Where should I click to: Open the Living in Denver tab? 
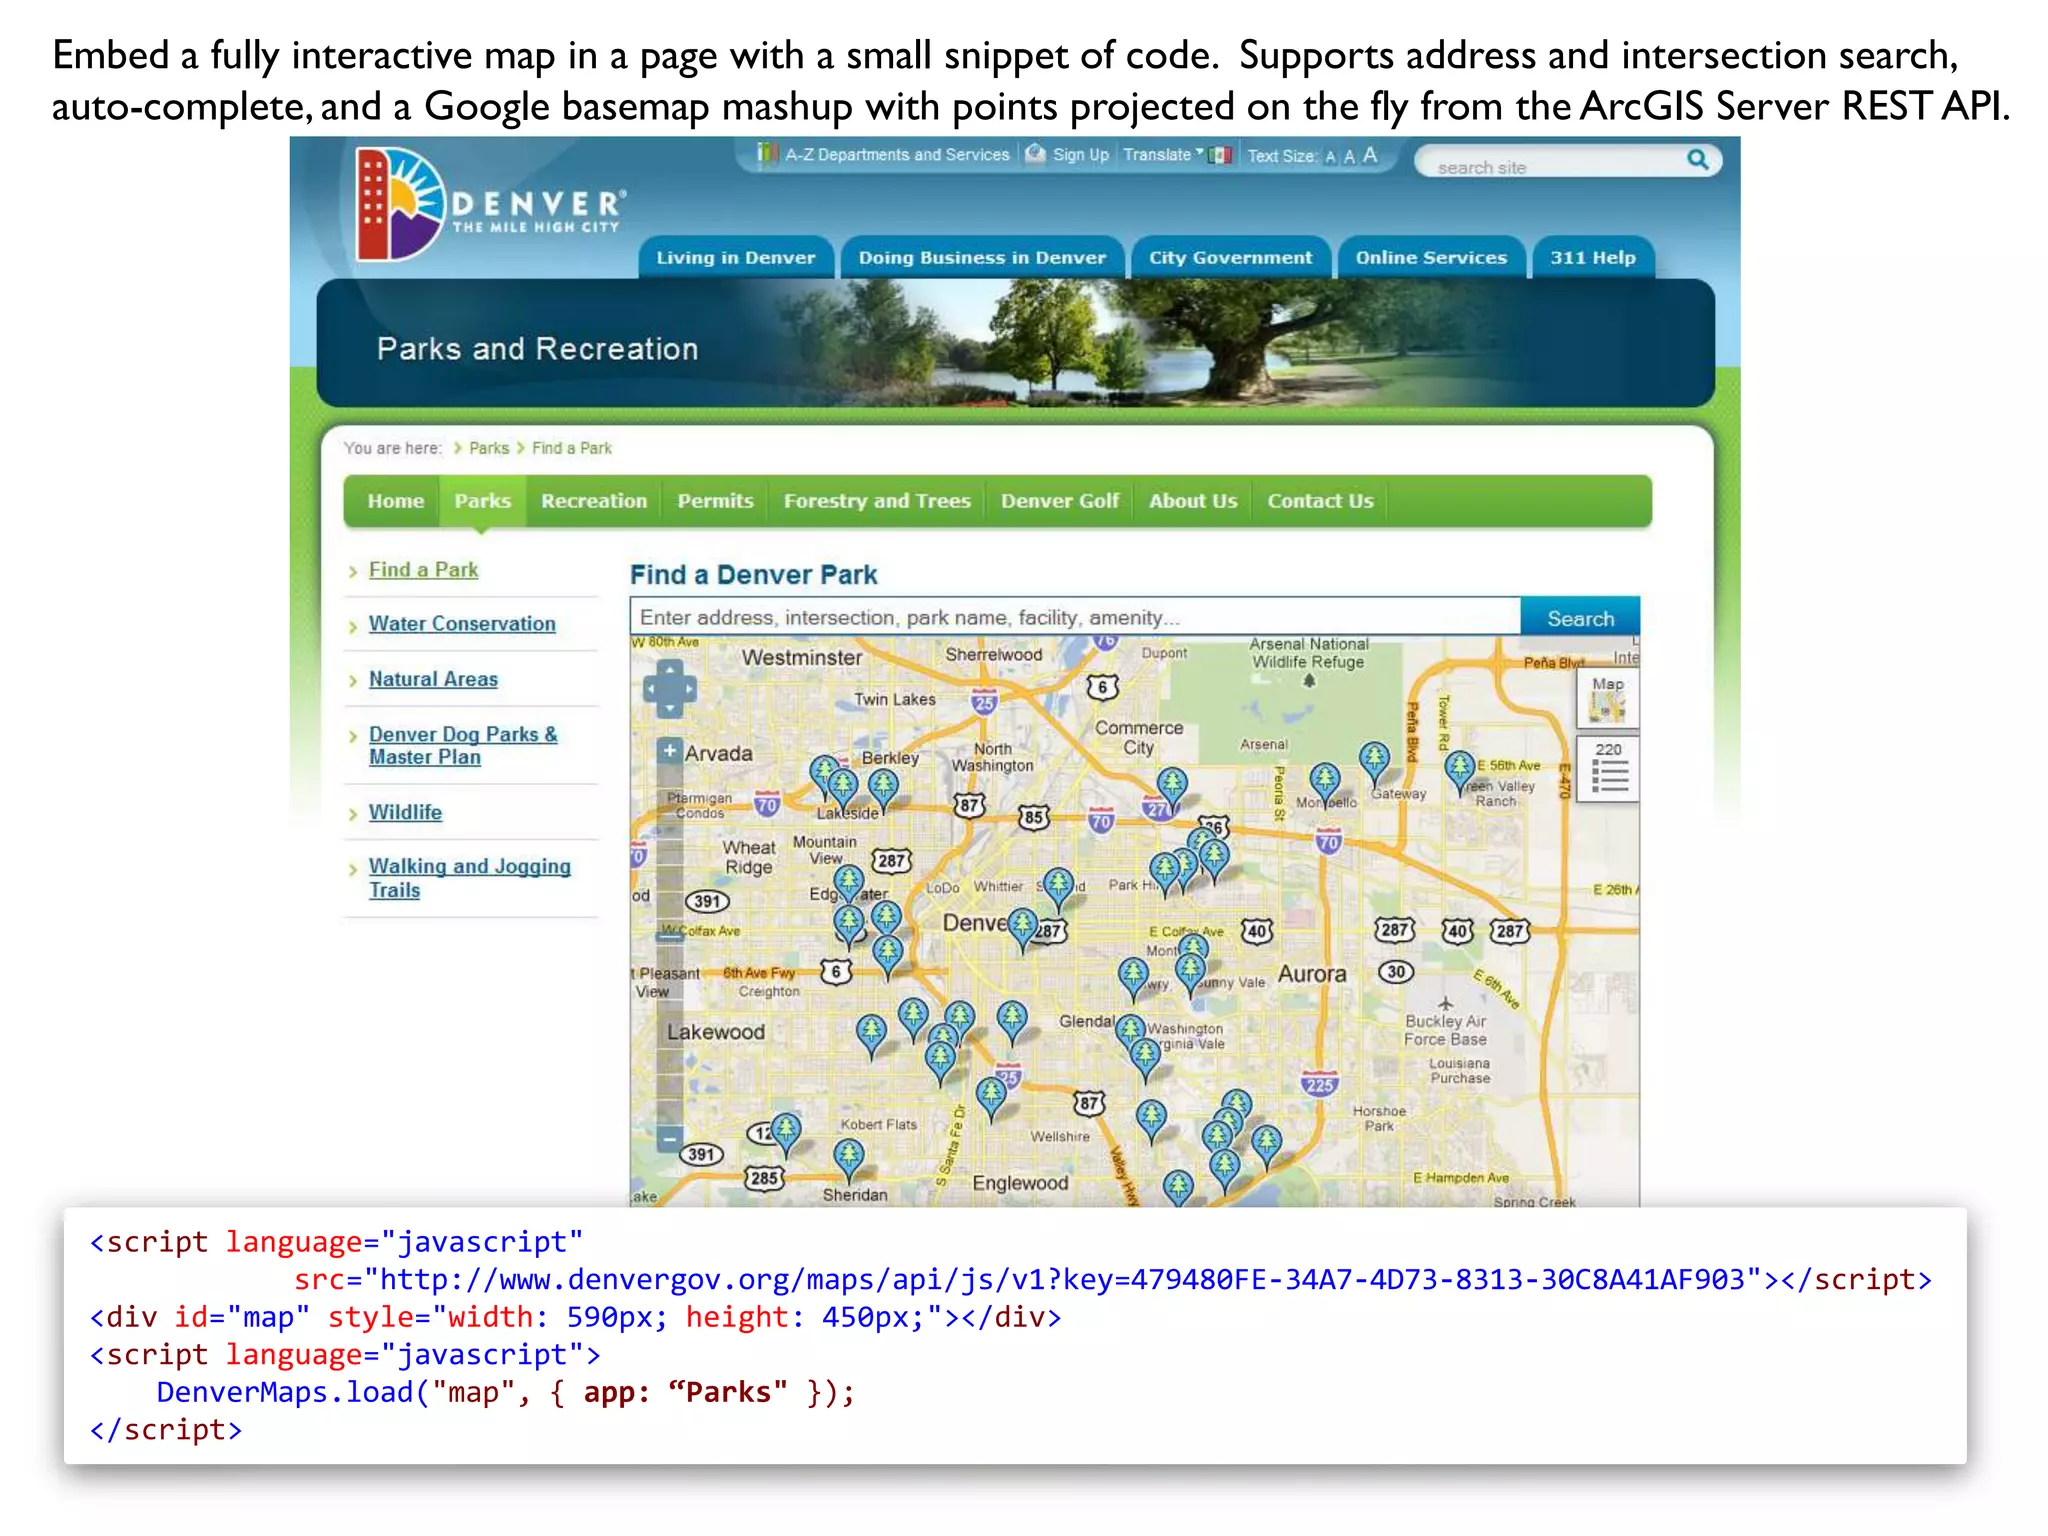pos(735,258)
